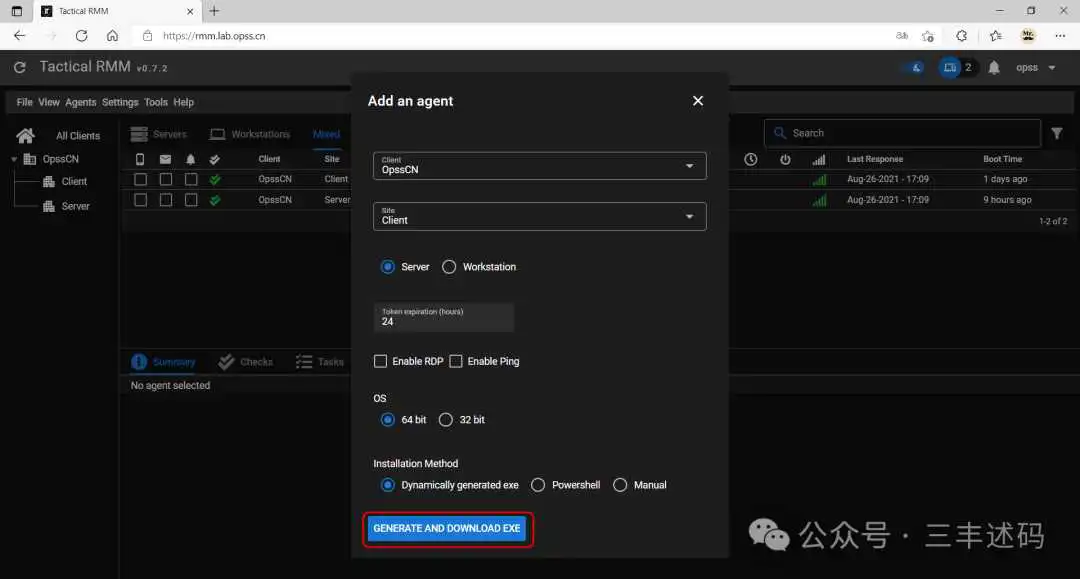1080x579 pixels.
Task: Select the Workstation radio button
Action: point(449,266)
